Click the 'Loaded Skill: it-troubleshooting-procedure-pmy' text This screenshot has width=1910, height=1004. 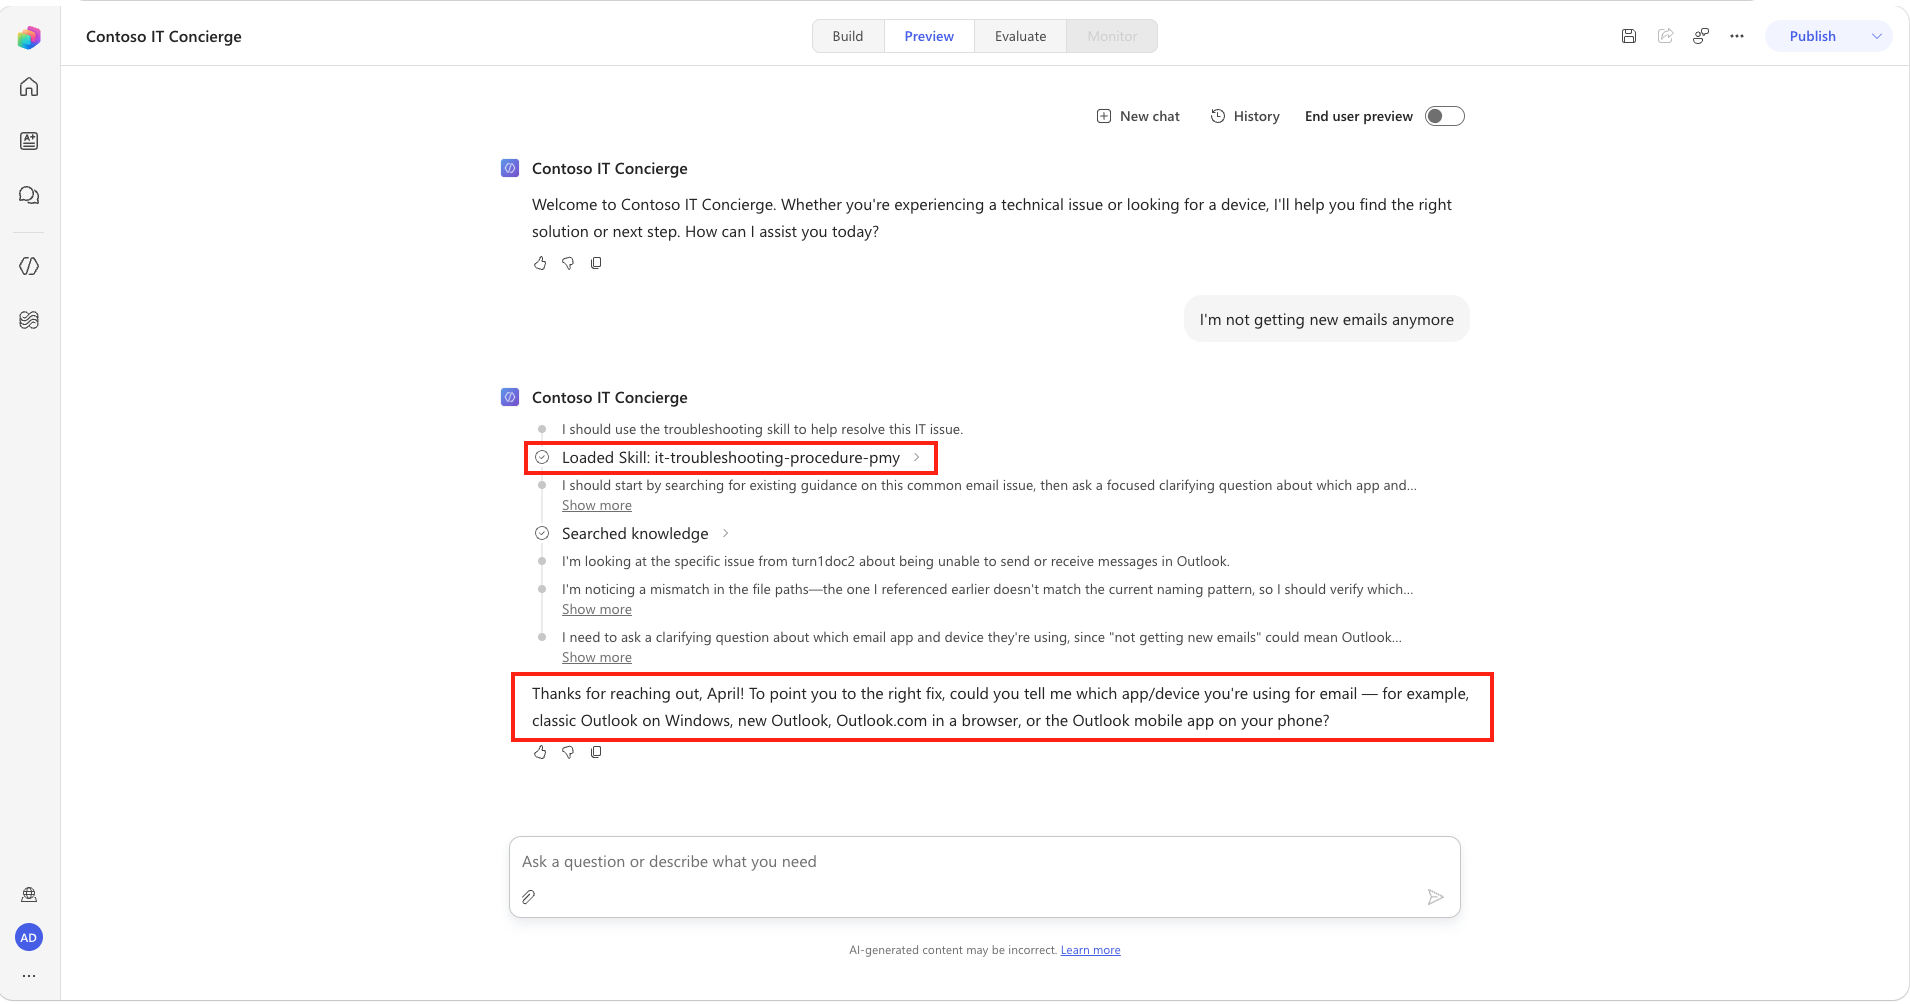731,457
